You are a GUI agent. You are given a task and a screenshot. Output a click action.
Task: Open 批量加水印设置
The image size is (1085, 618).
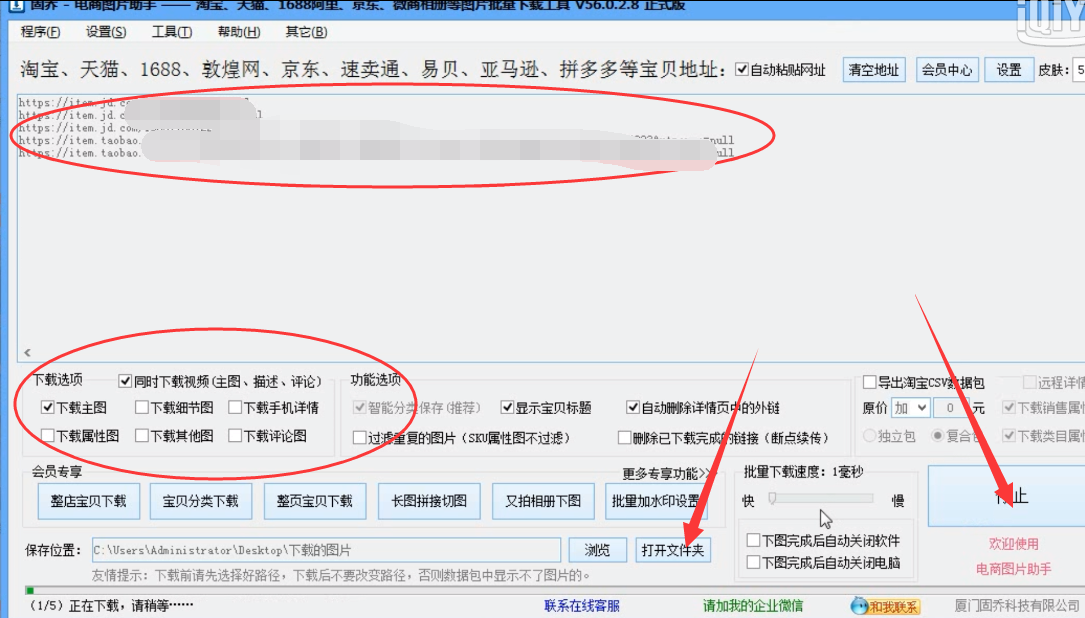pyautogui.click(x=656, y=501)
